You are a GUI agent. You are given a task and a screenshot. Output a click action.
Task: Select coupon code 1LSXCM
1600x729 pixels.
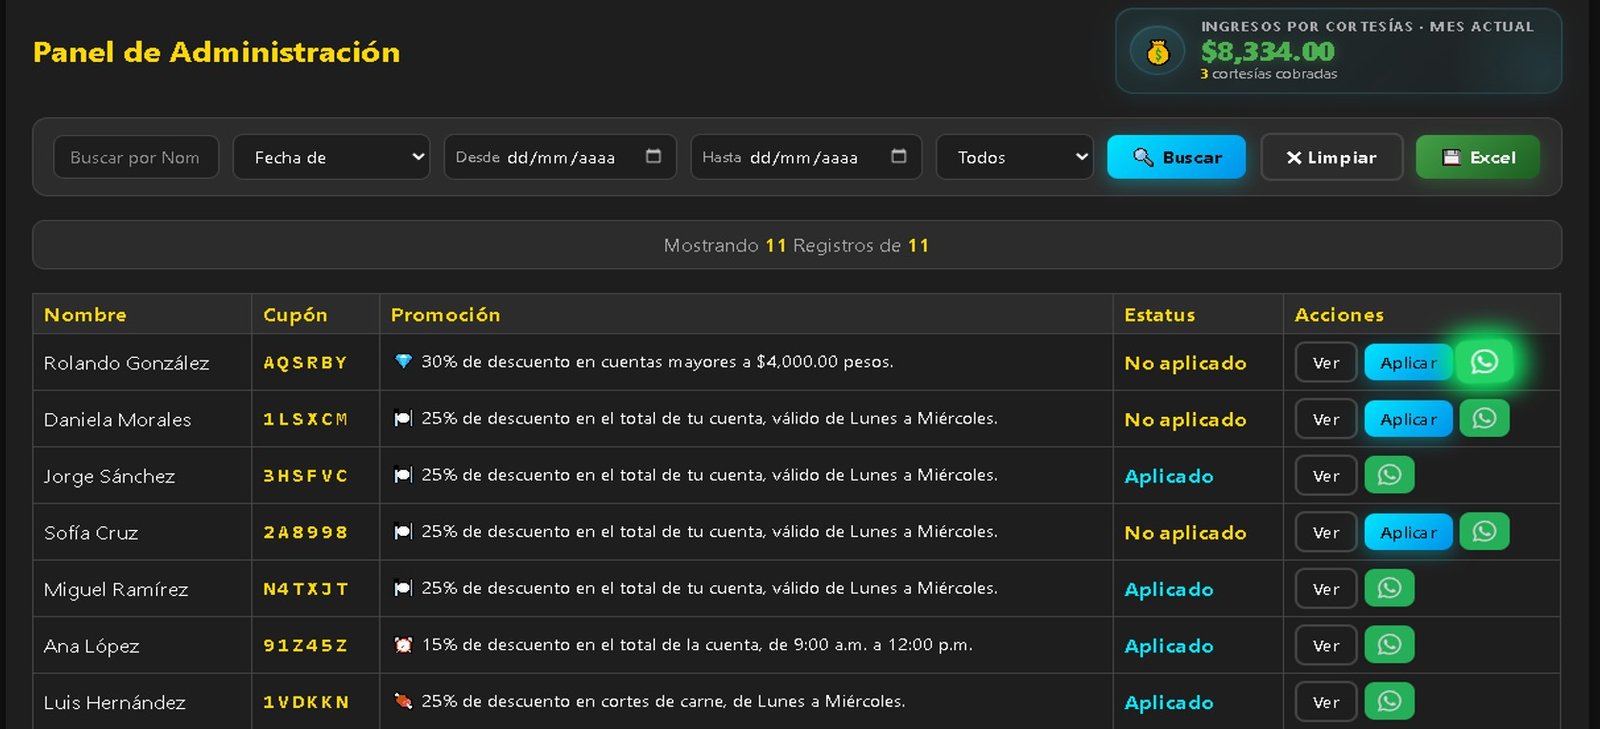click(305, 419)
